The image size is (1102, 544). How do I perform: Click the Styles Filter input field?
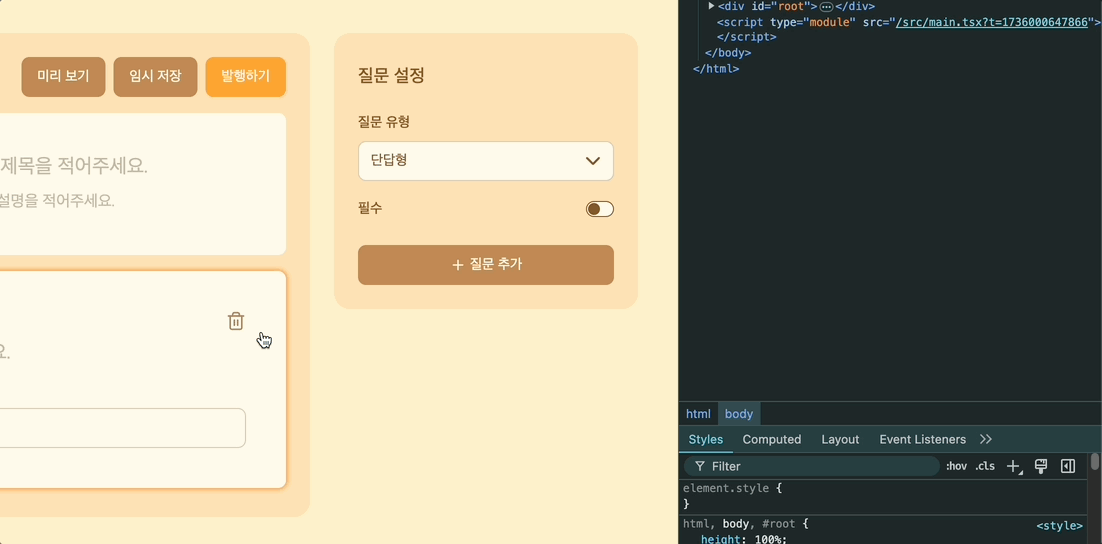pos(812,466)
